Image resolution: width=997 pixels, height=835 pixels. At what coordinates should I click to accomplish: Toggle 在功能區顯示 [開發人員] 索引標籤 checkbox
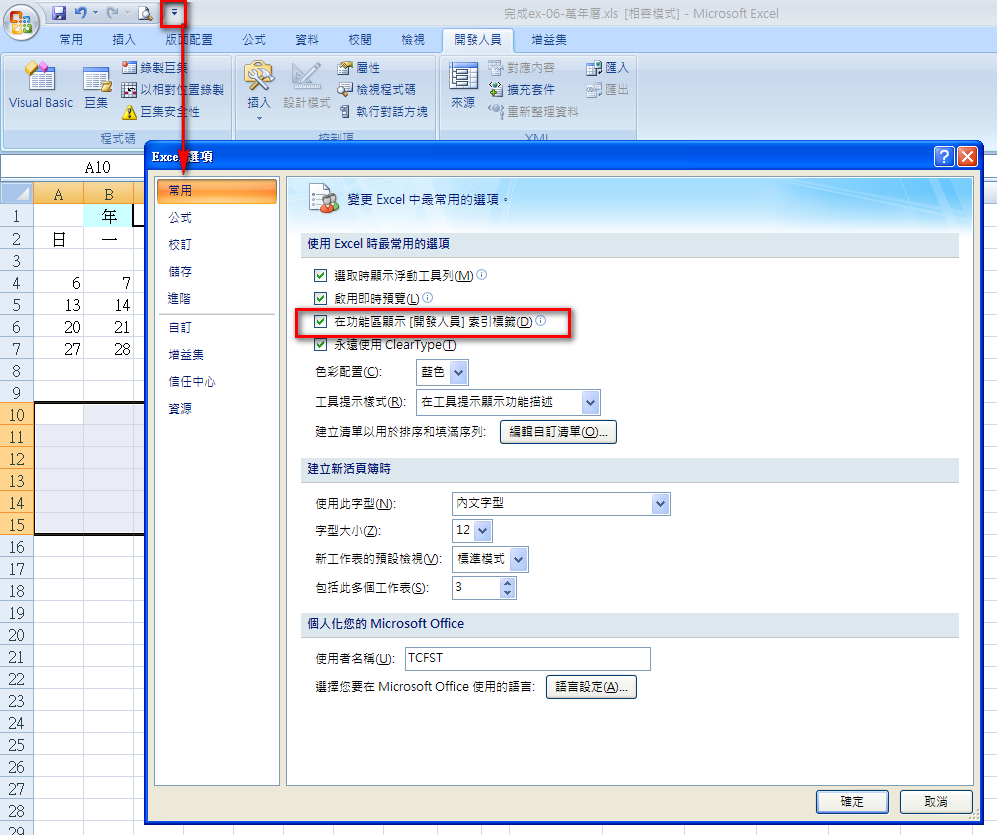320,322
